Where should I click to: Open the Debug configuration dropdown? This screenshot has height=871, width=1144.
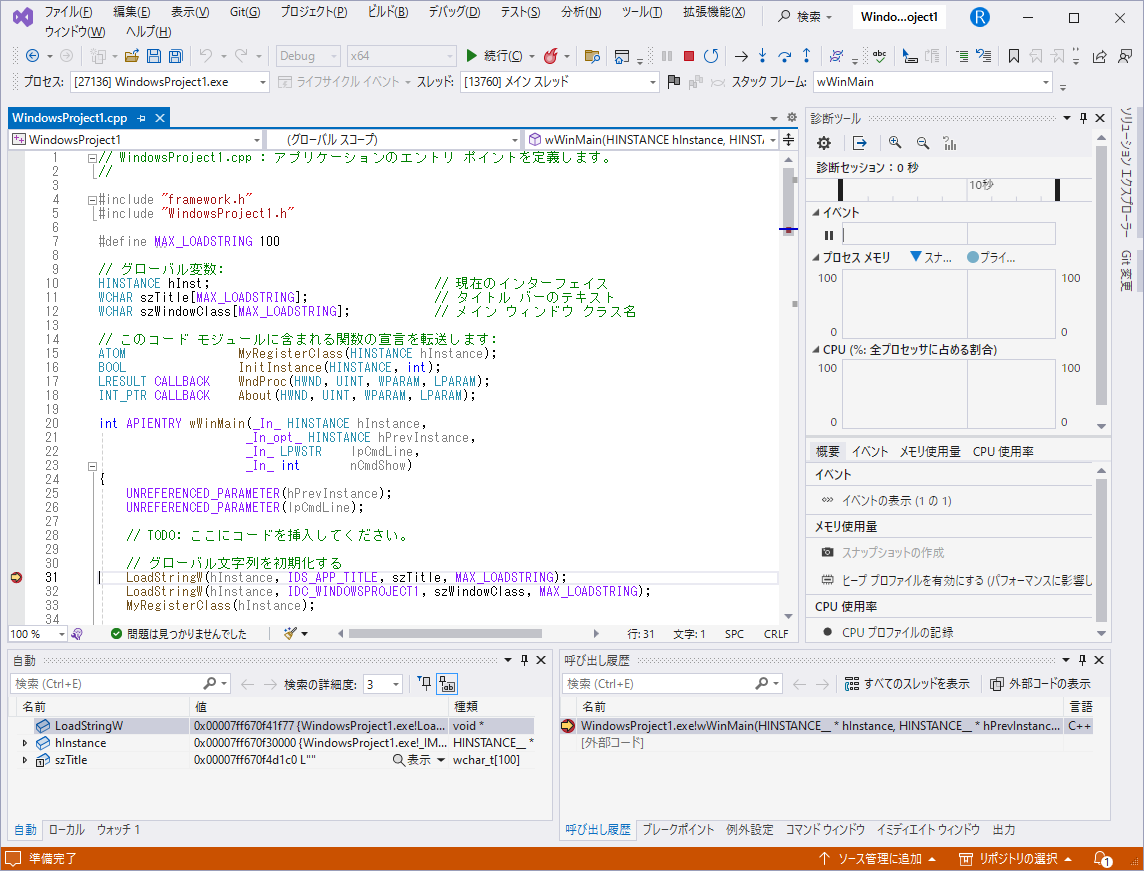309,55
